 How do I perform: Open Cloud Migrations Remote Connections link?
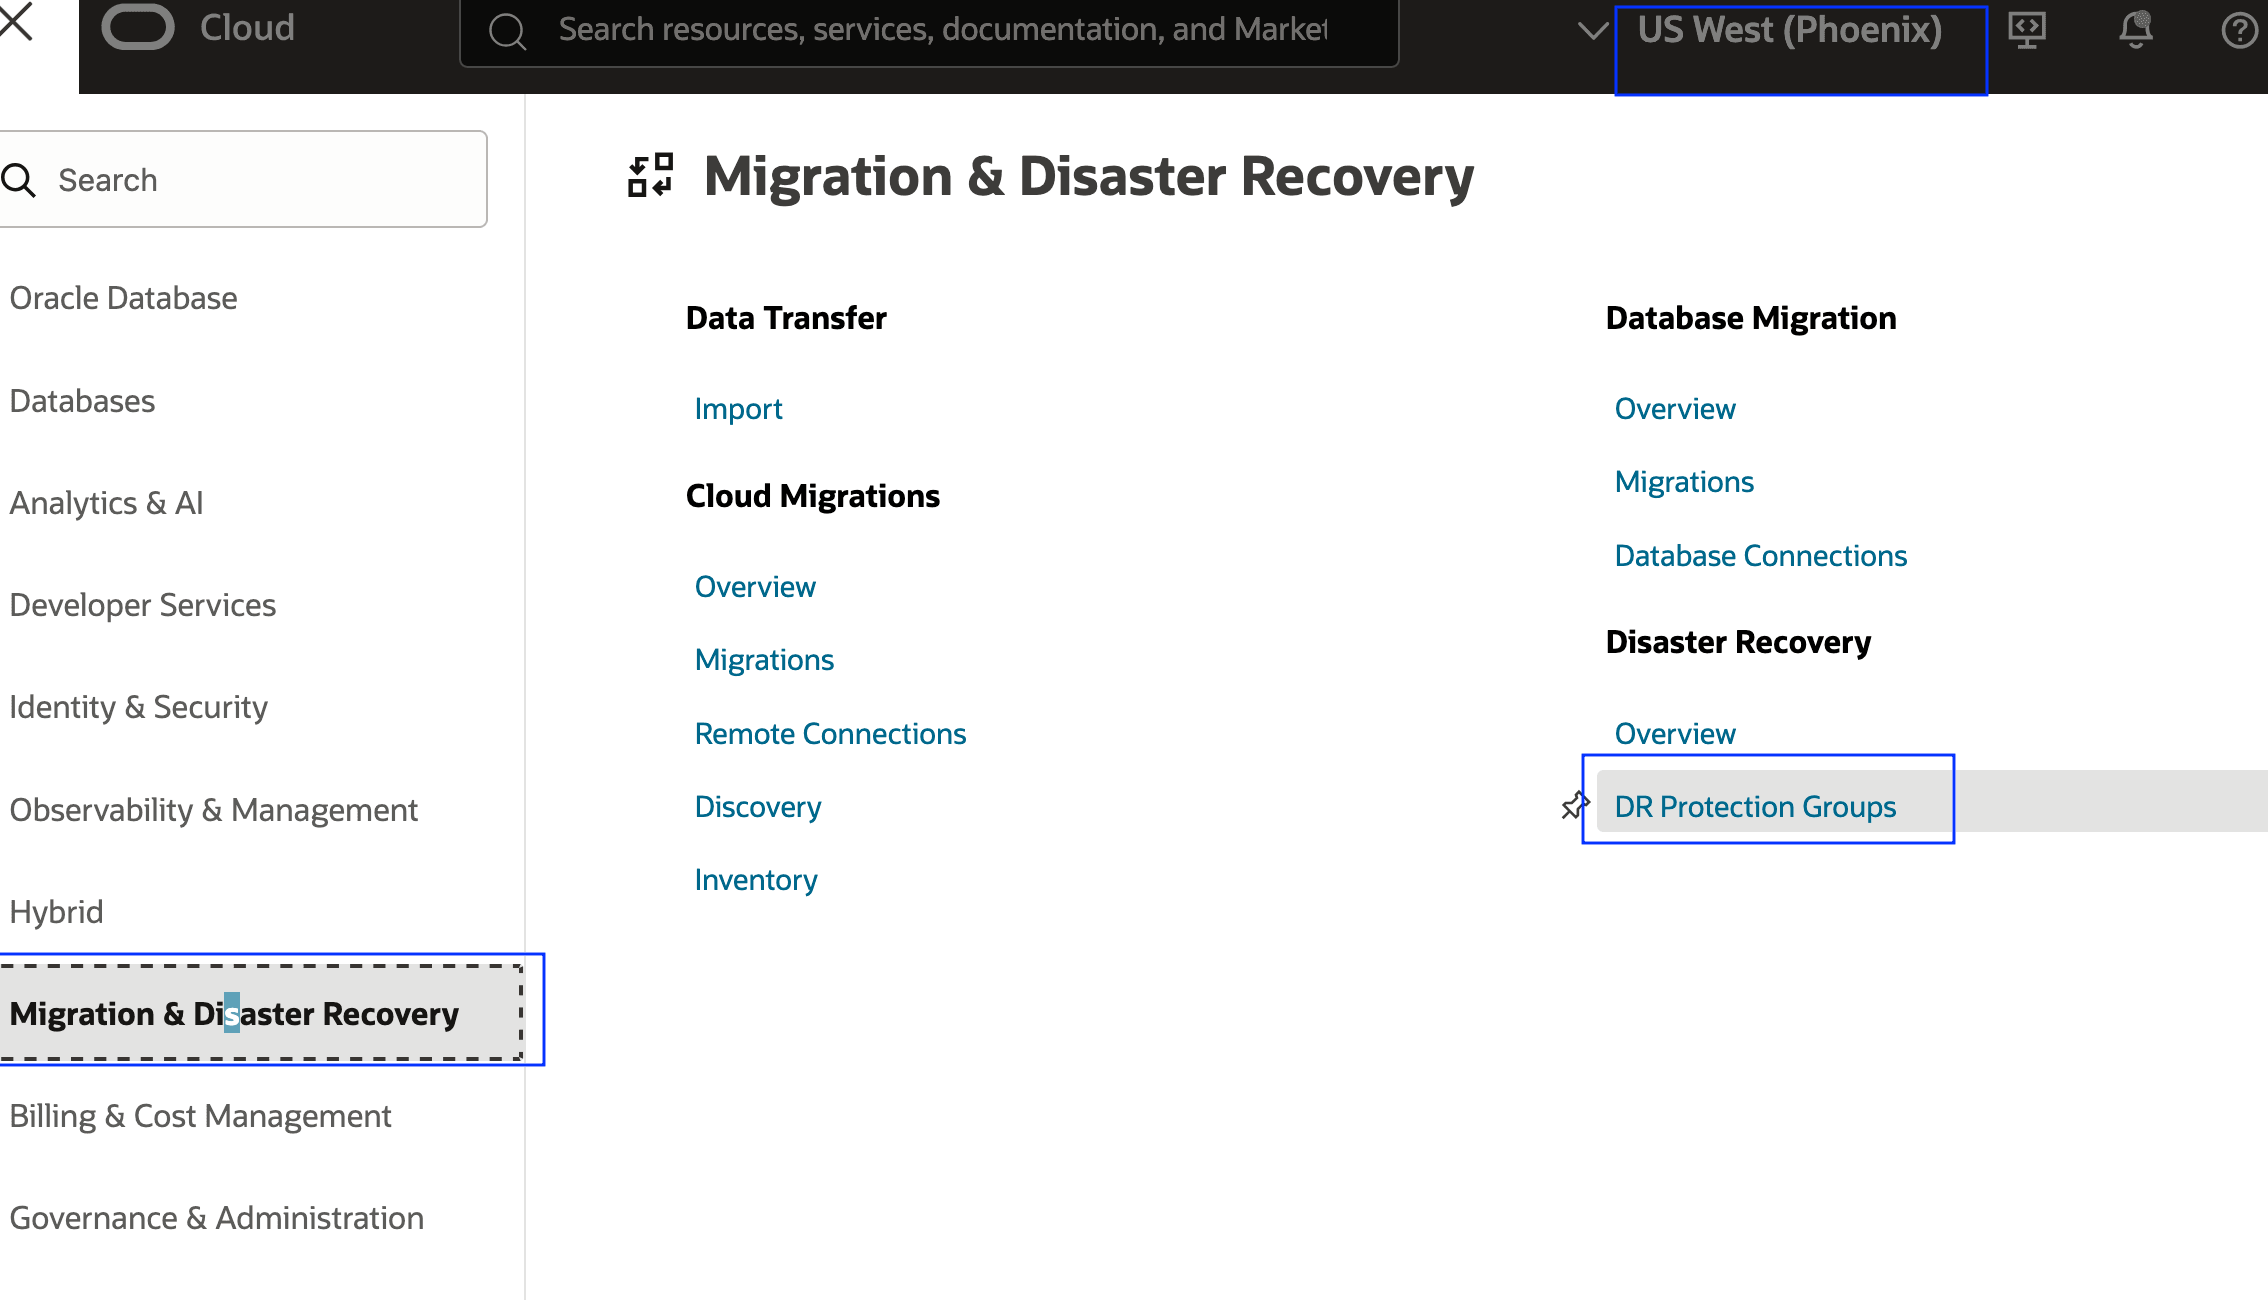tap(830, 734)
